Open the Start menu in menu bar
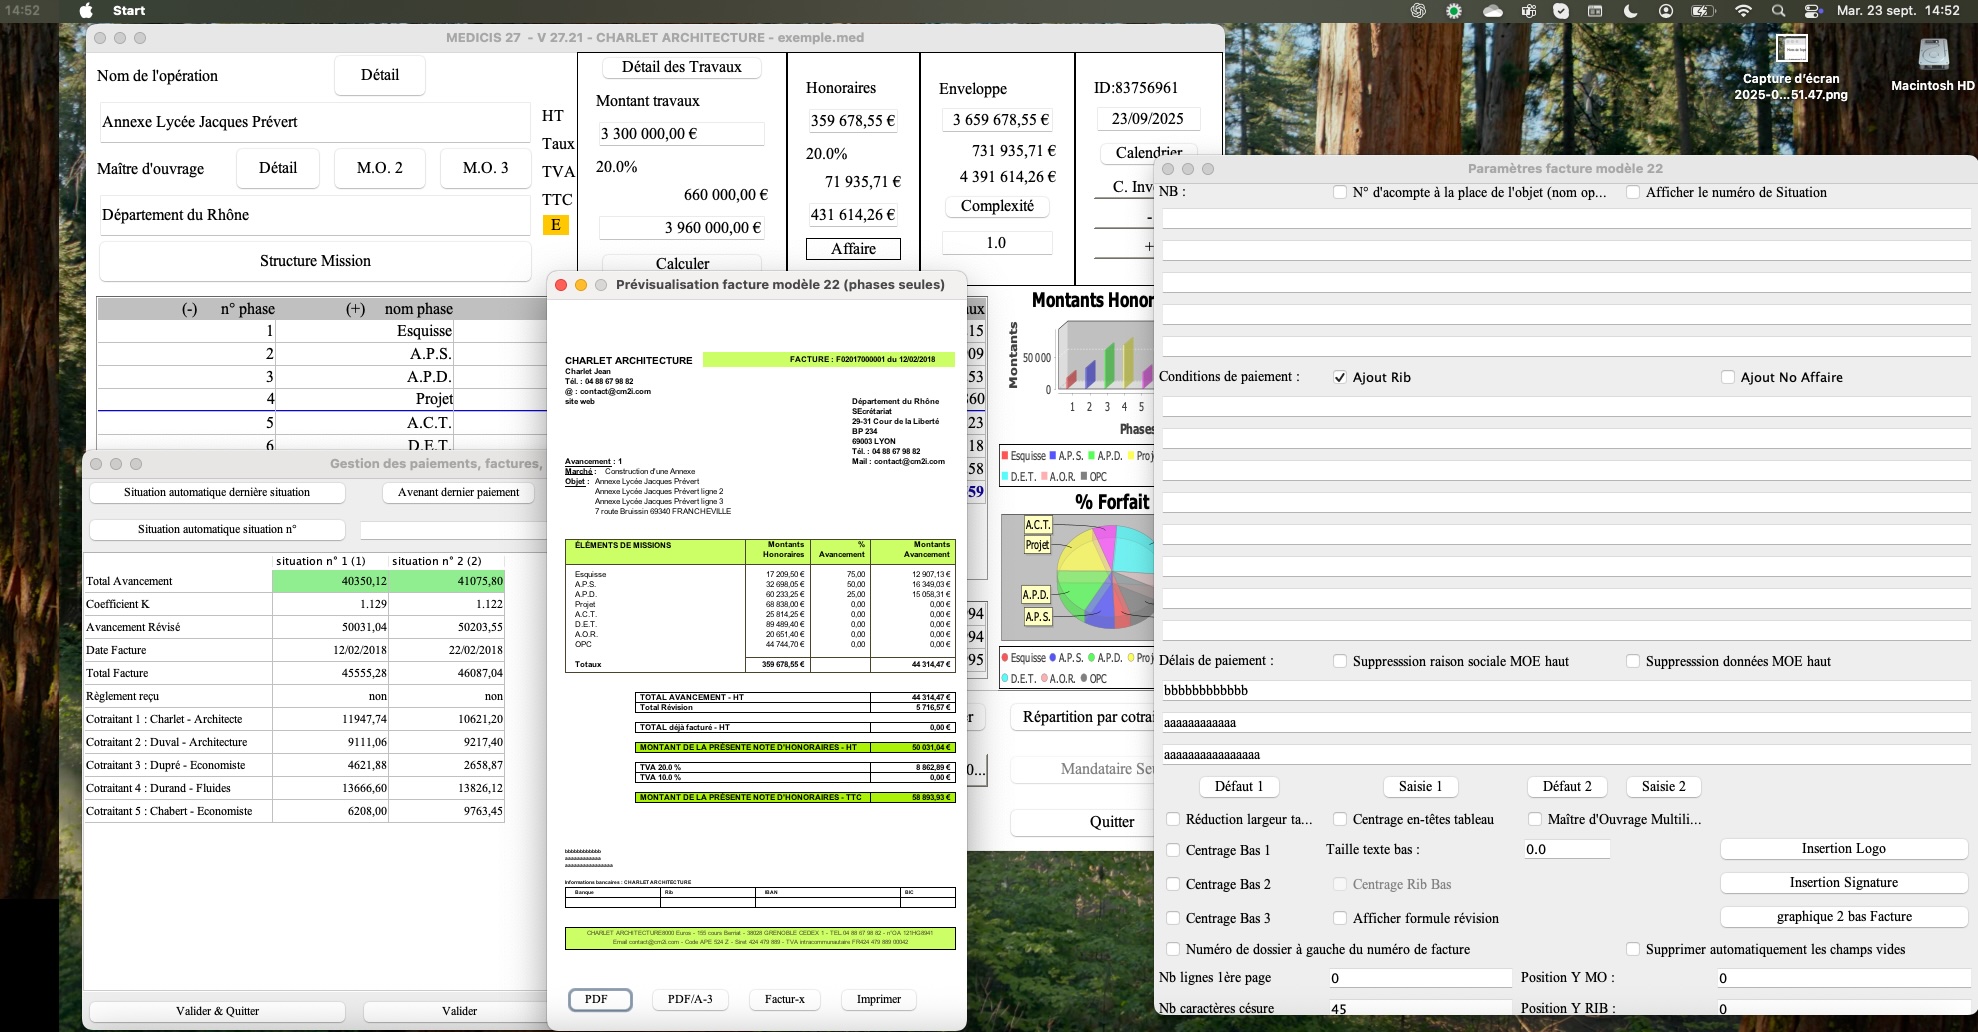This screenshot has width=1978, height=1032. pyautogui.click(x=129, y=10)
